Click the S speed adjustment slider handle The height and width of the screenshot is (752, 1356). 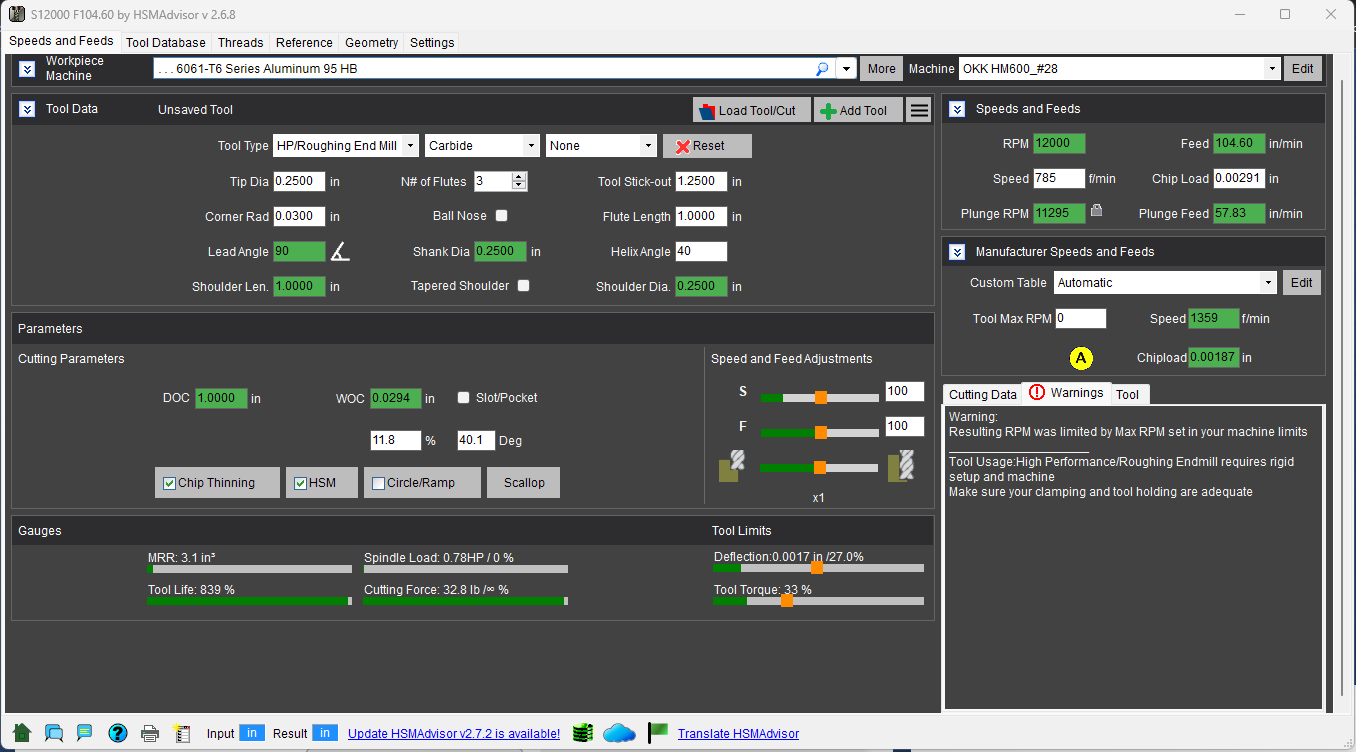820,397
